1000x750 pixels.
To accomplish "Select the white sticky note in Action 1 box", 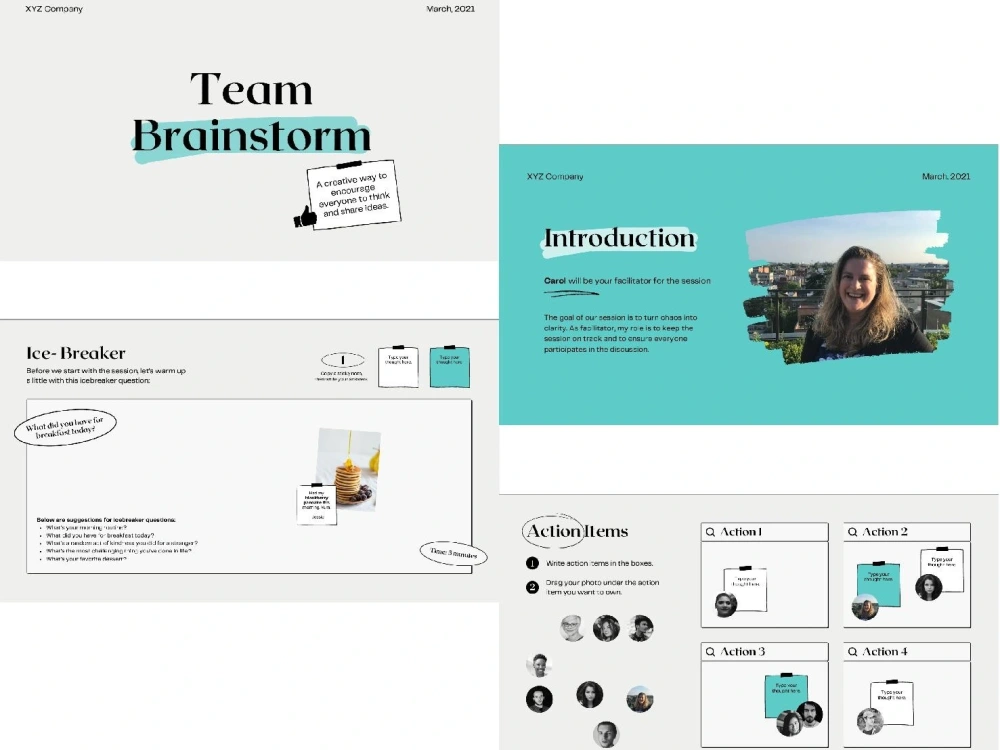I will click(746, 589).
